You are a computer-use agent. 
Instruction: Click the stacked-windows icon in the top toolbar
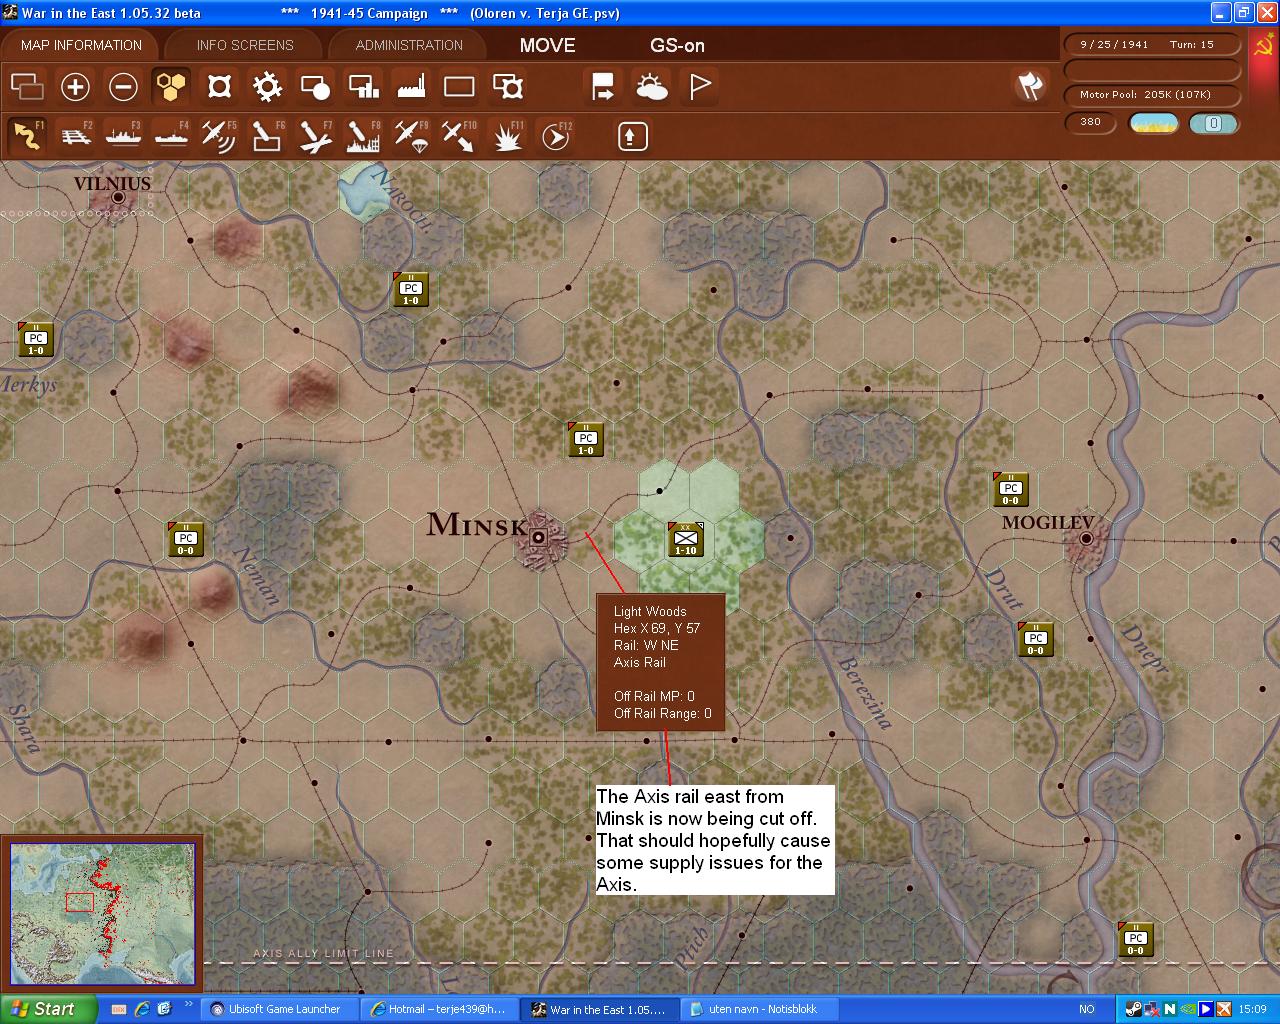point(27,87)
